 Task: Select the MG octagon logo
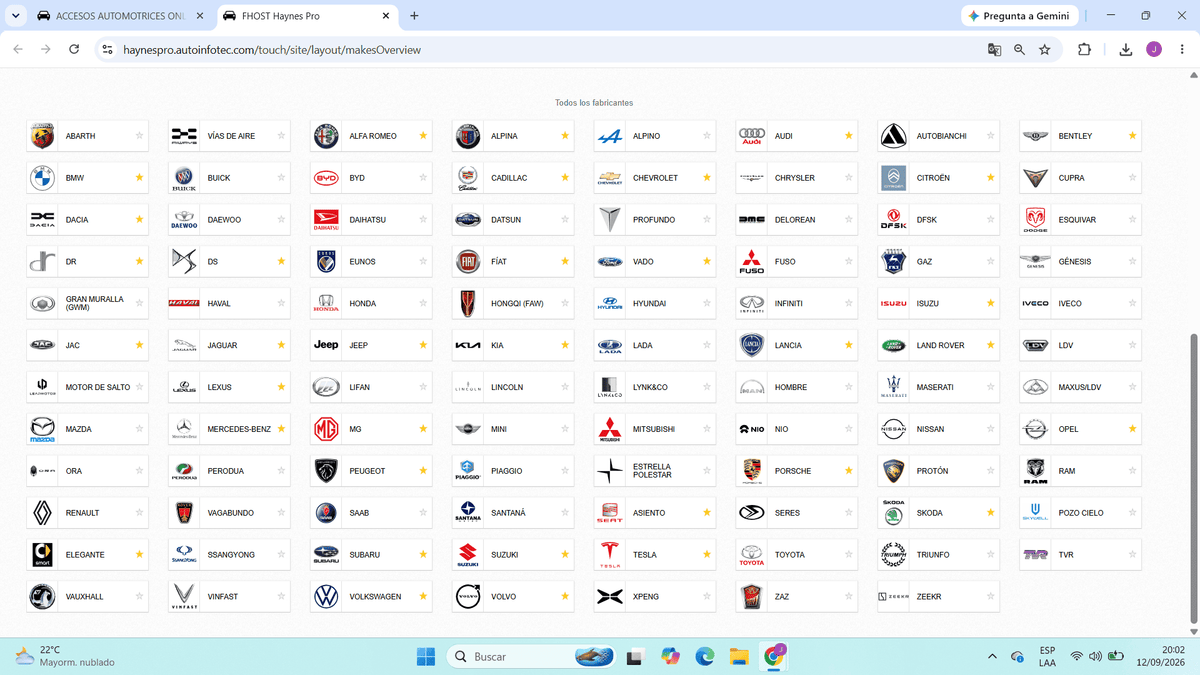click(326, 430)
